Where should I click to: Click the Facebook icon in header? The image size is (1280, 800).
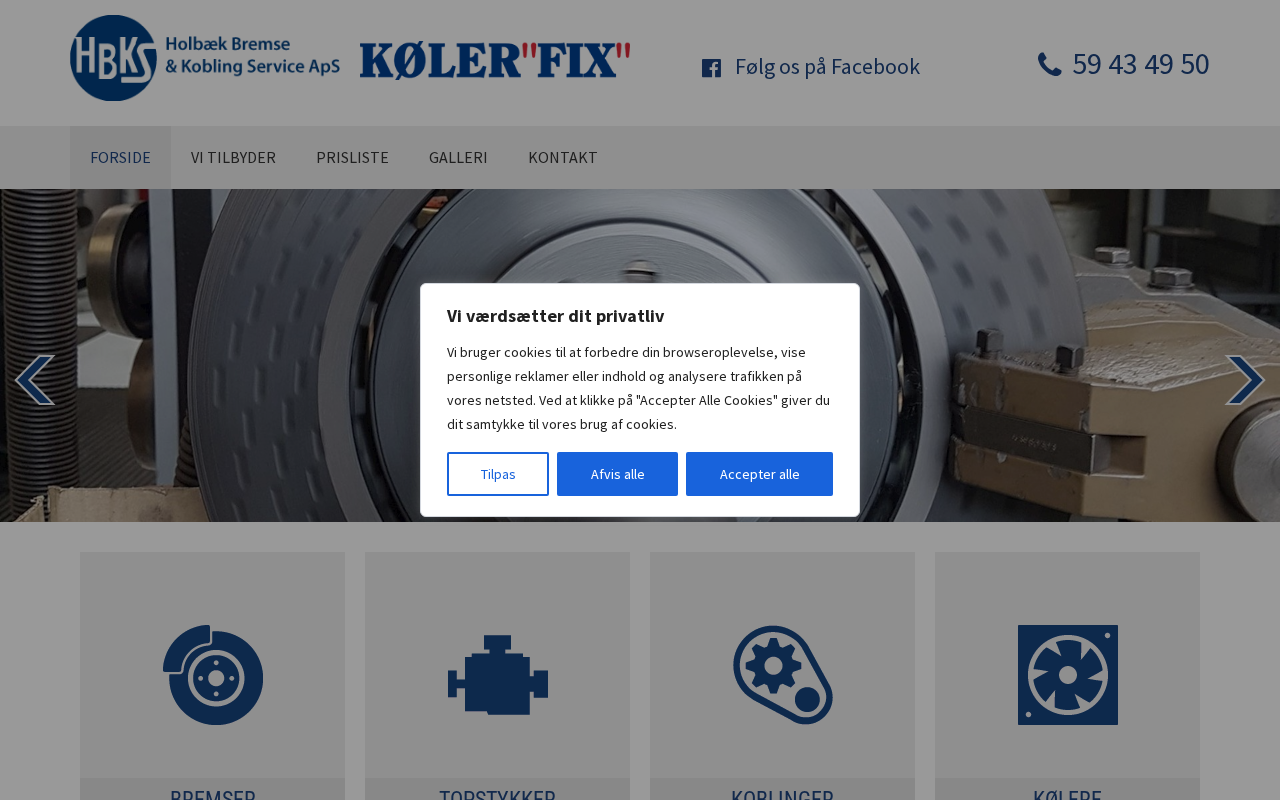pos(711,68)
